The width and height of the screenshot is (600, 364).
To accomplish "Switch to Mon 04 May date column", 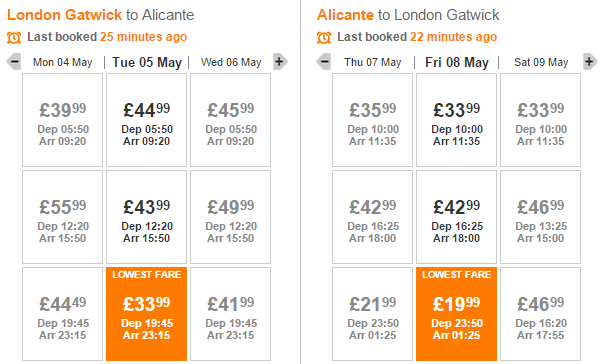I will coord(63,62).
